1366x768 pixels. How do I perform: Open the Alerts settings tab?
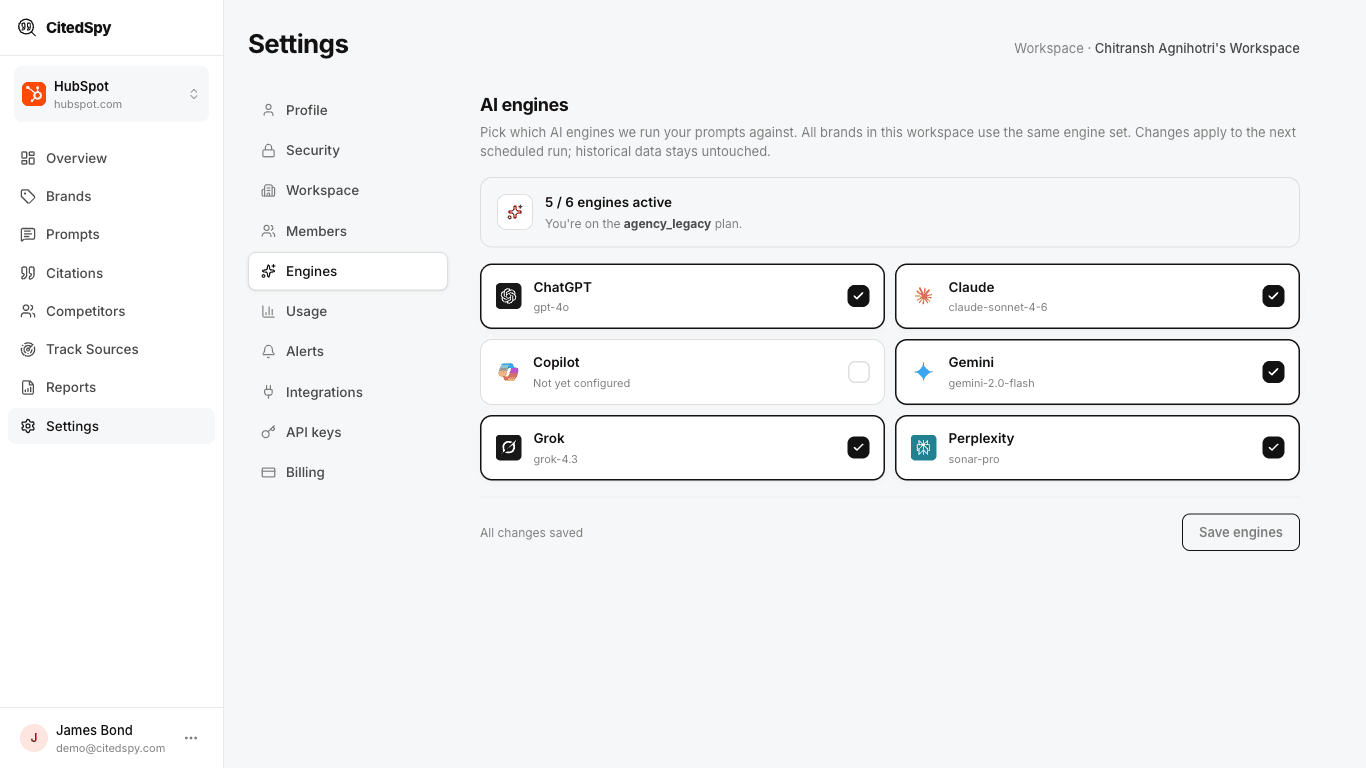348,351
